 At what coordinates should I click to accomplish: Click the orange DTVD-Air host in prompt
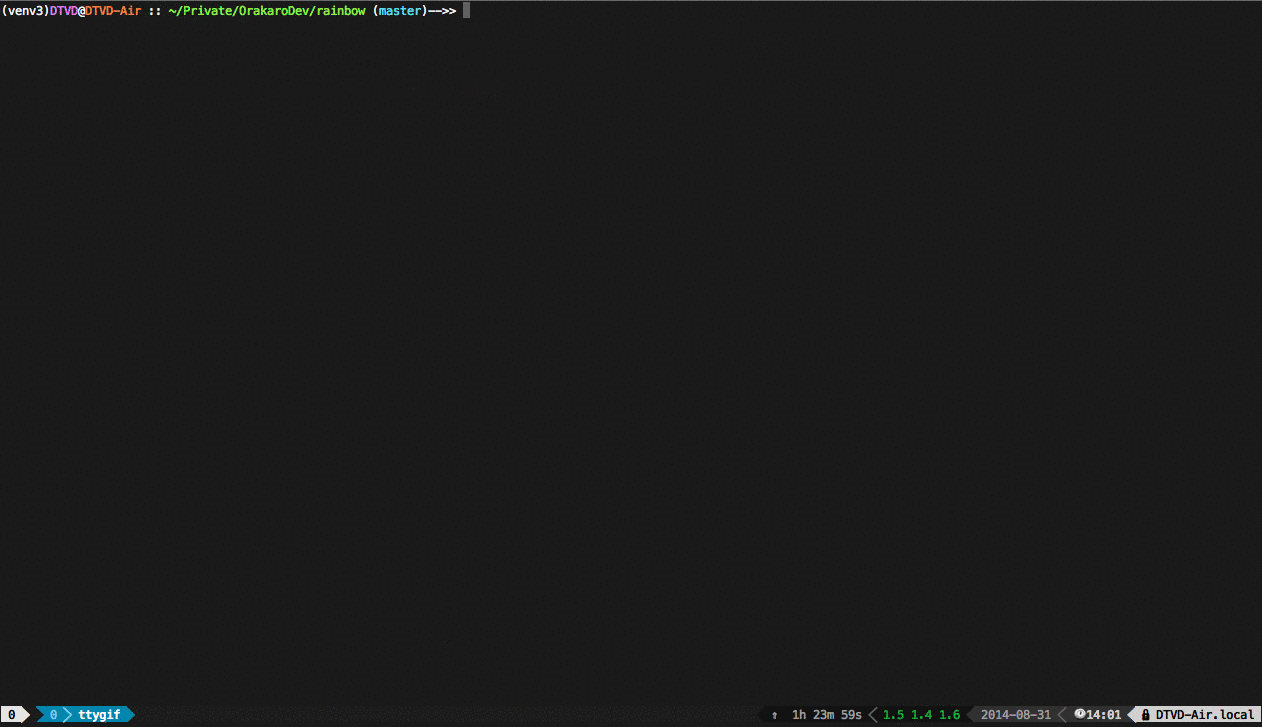pos(113,11)
